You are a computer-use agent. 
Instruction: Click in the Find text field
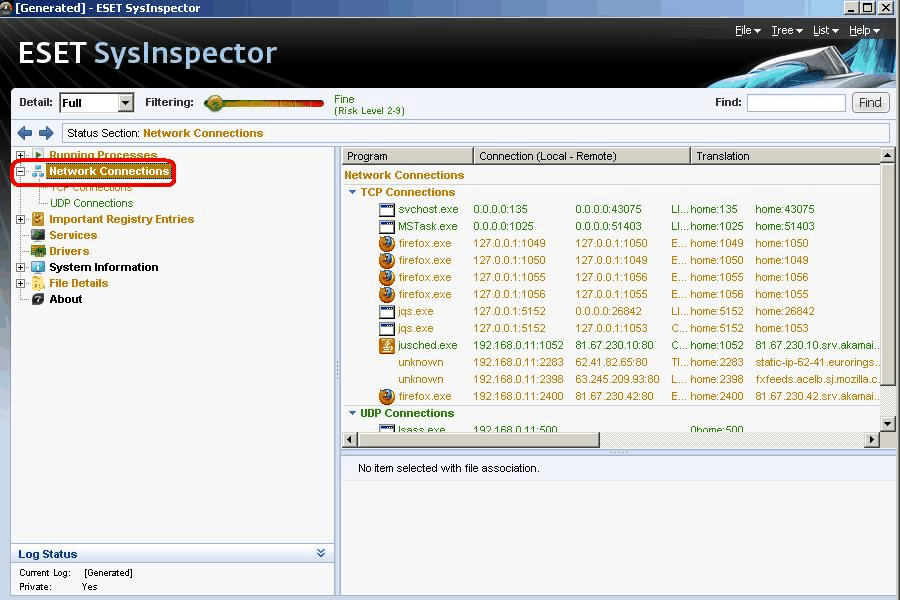(796, 103)
